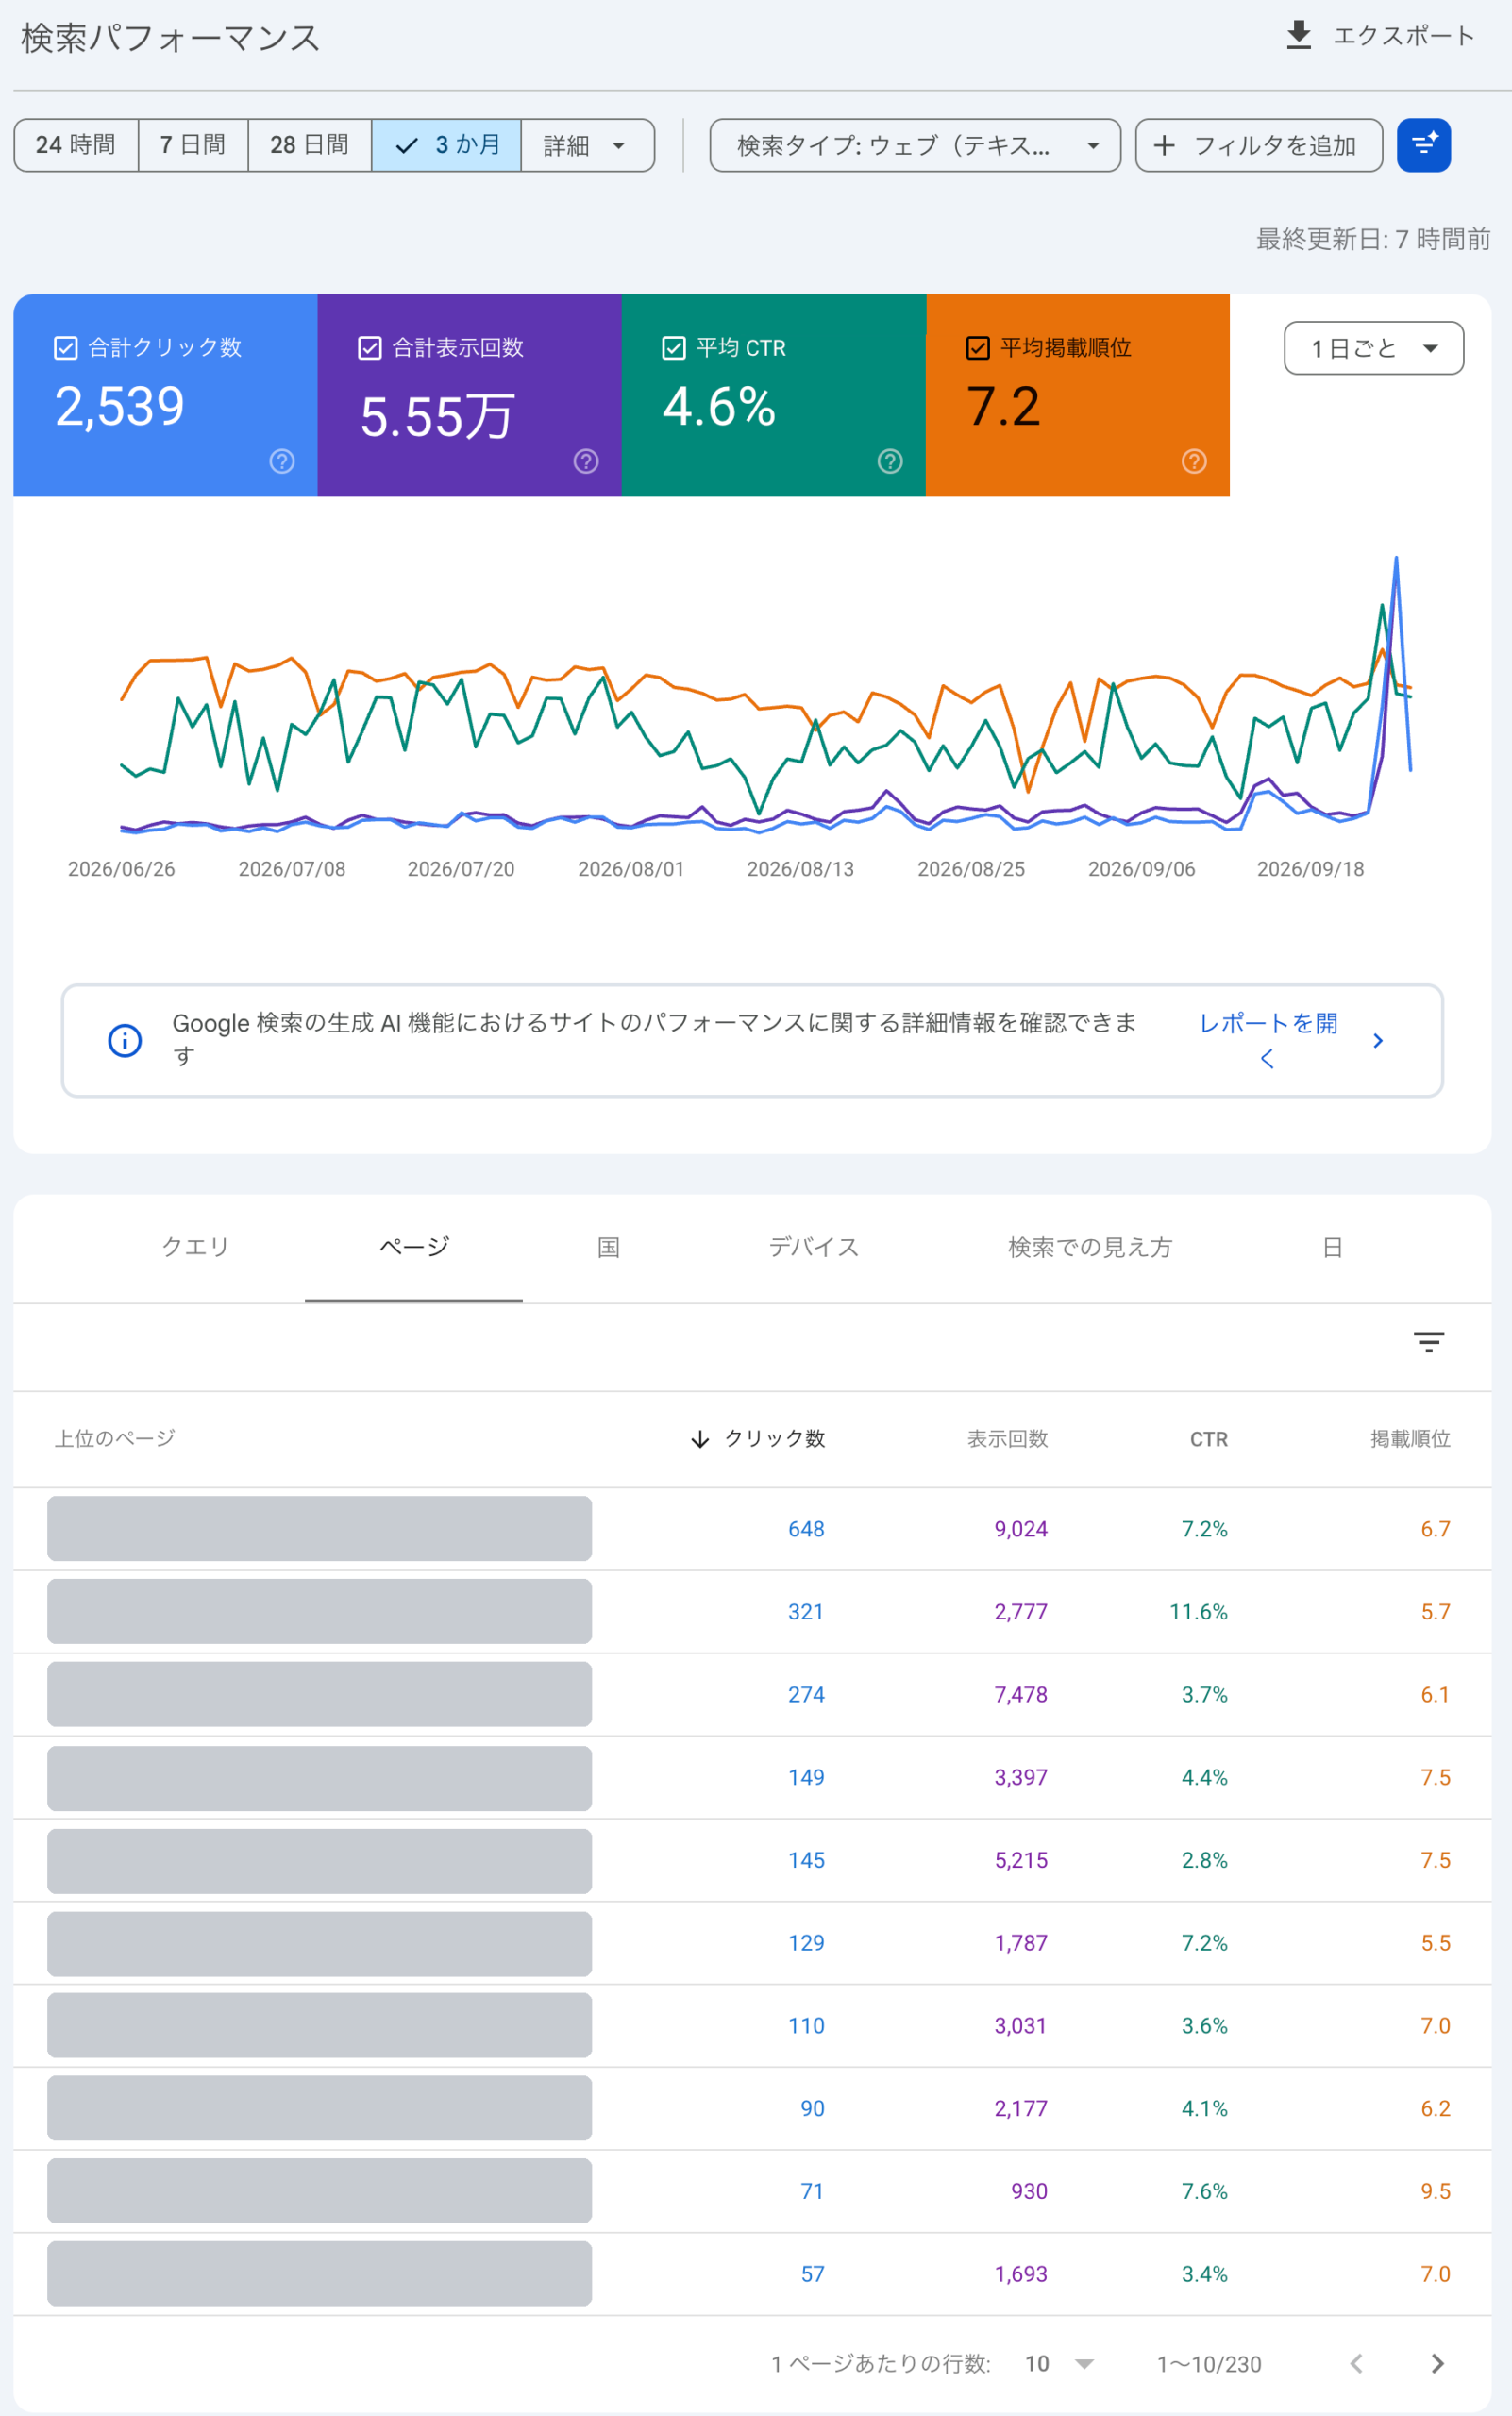Click the export download icon
The image size is (1512, 2416).
pyautogui.click(x=1298, y=35)
